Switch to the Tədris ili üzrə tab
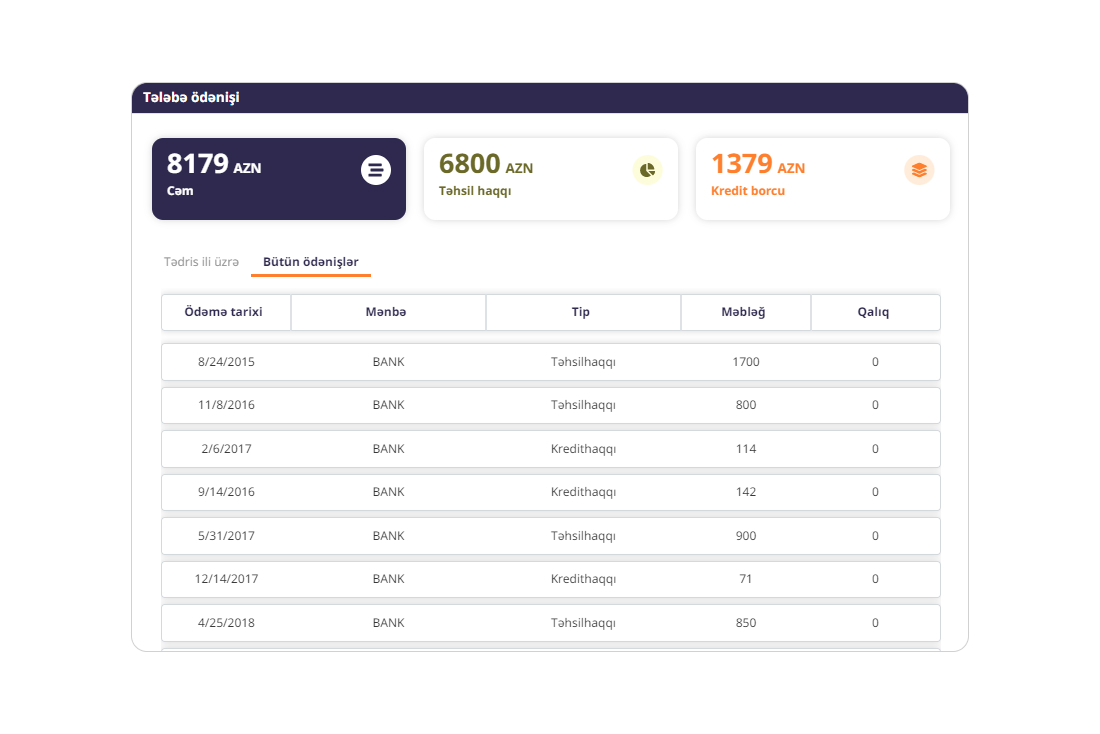1100x734 pixels. (201, 262)
